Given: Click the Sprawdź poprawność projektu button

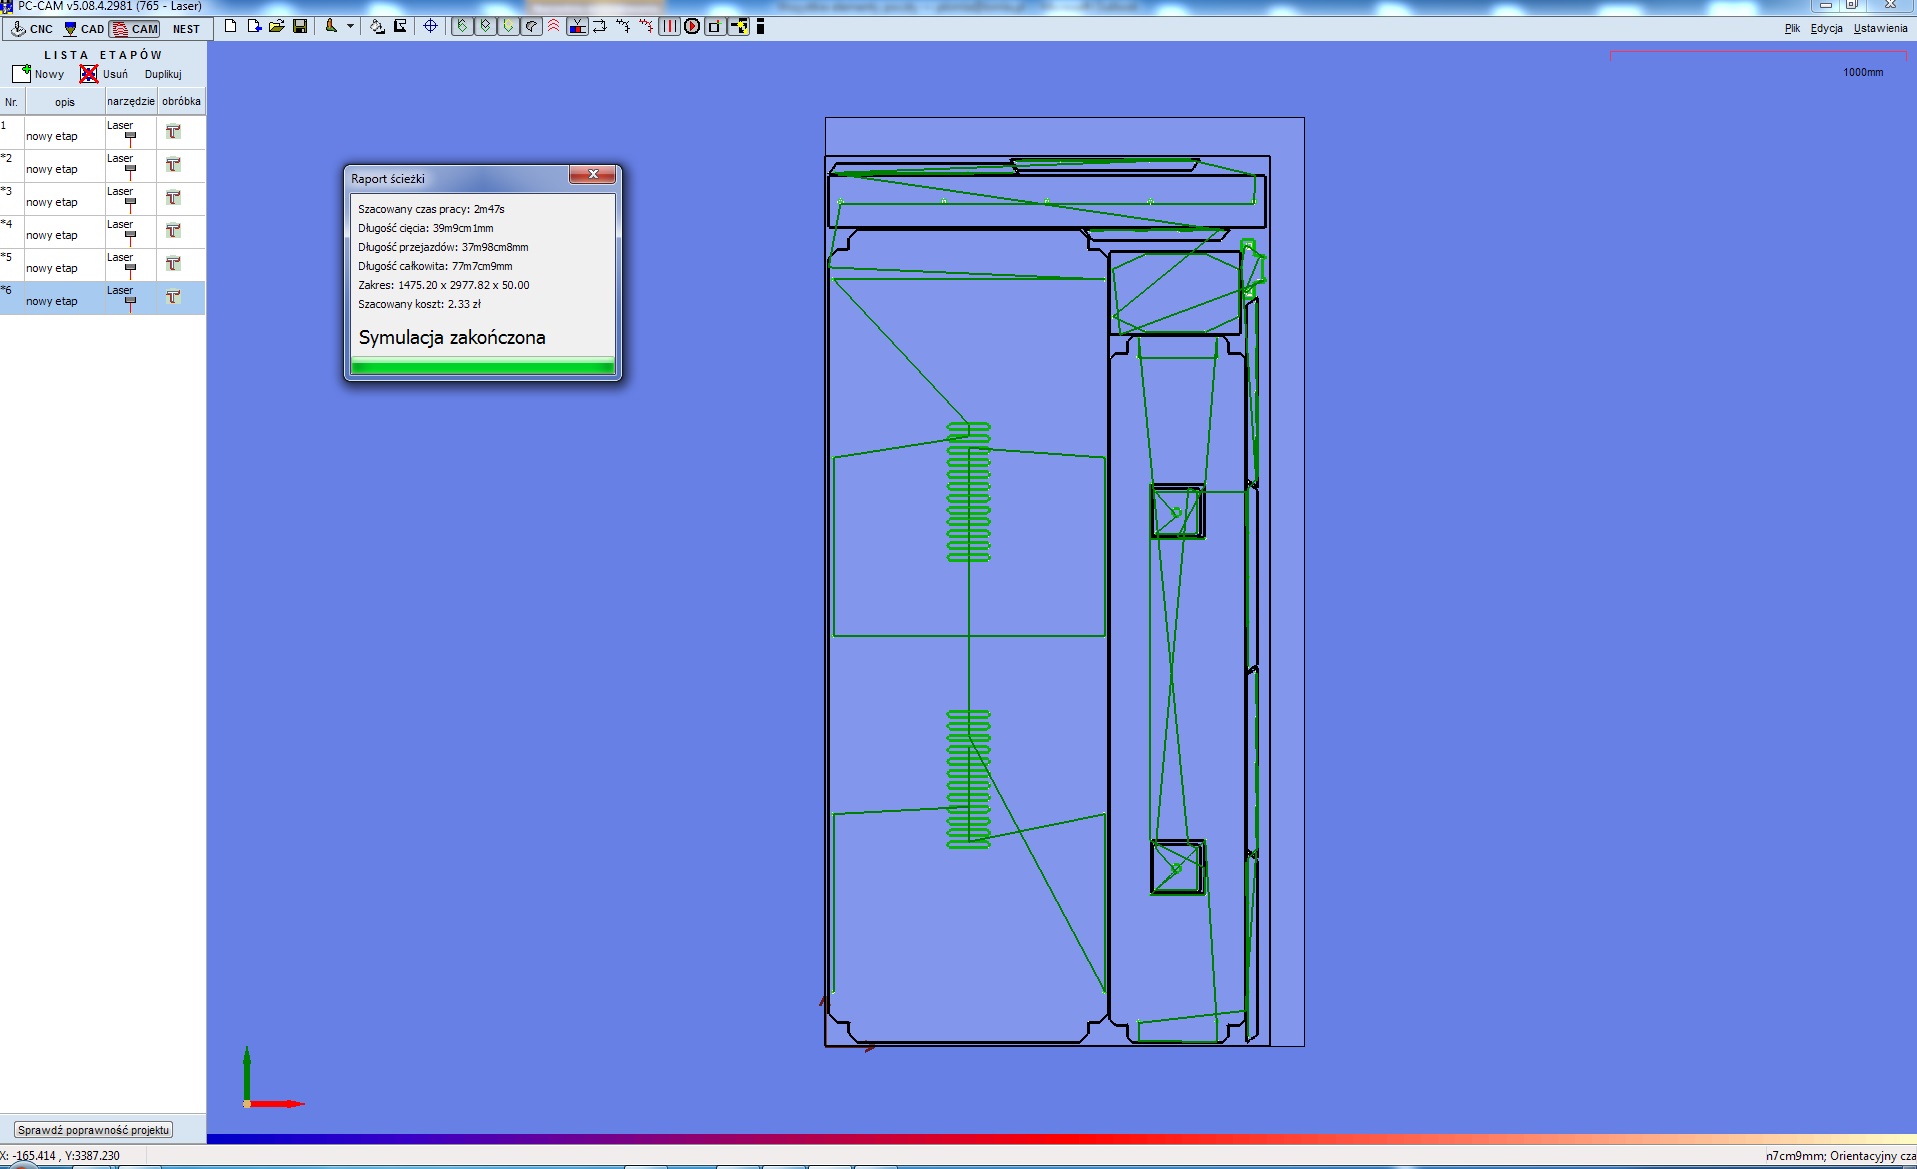Looking at the screenshot, I should pos(94,1130).
